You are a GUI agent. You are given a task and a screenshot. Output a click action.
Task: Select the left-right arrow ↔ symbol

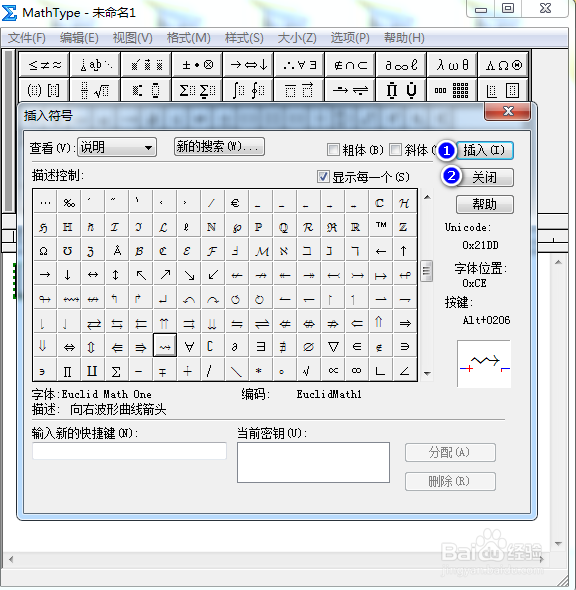pos(93,274)
